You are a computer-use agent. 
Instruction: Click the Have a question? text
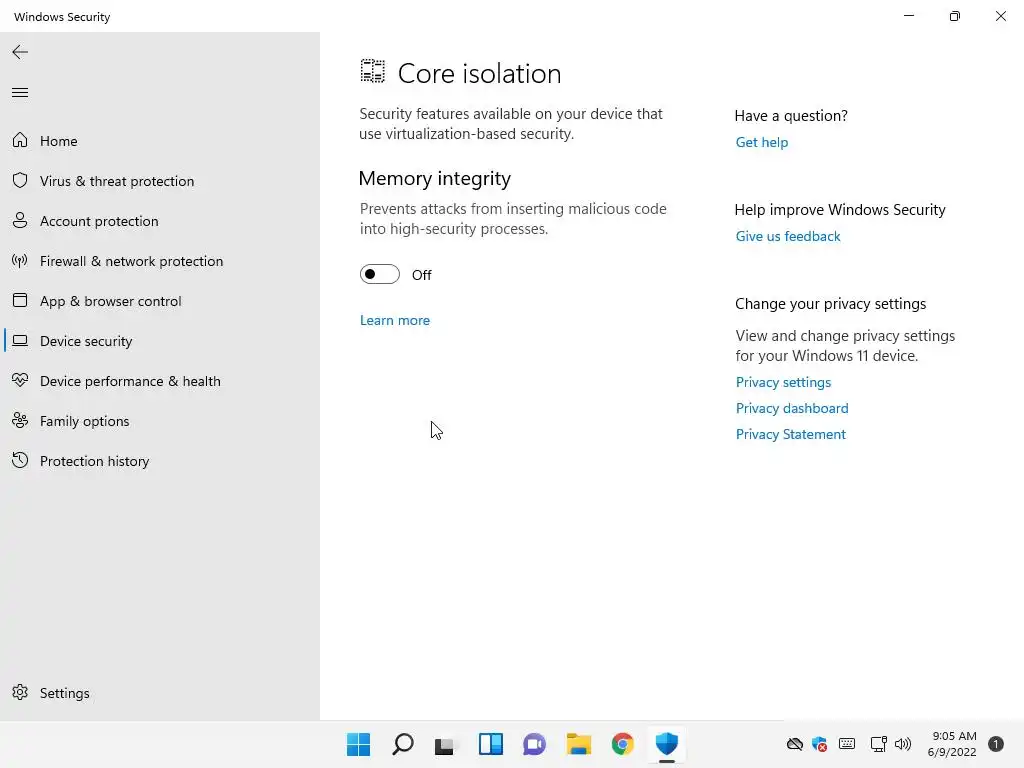[791, 116]
